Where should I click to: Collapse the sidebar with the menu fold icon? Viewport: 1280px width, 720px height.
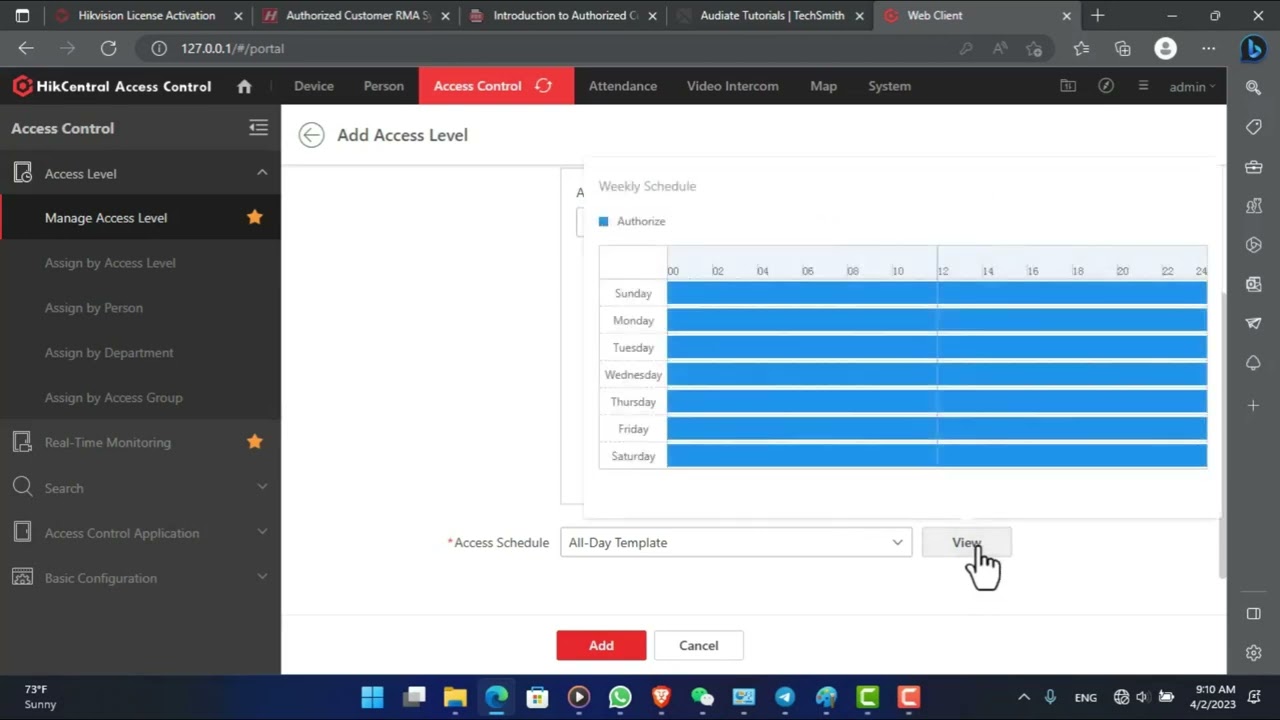coord(258,128)
